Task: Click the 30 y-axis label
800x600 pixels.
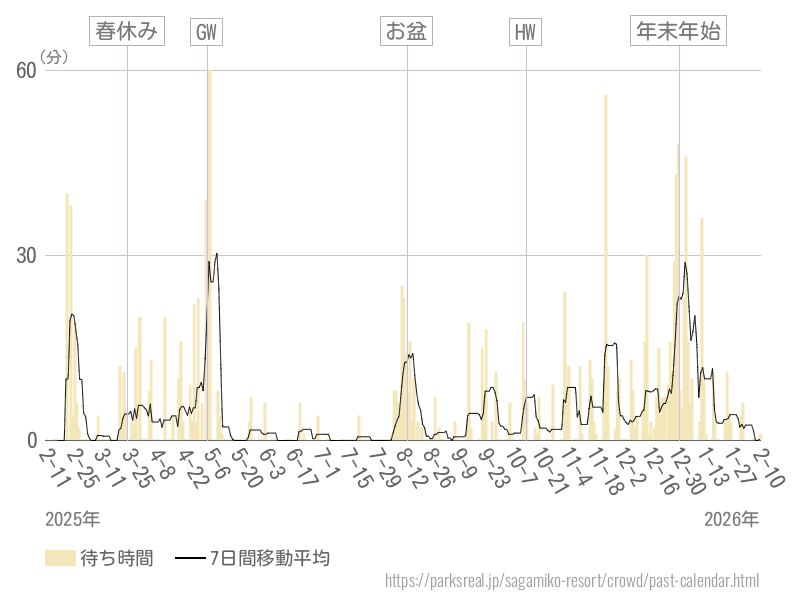Action: 25,255
